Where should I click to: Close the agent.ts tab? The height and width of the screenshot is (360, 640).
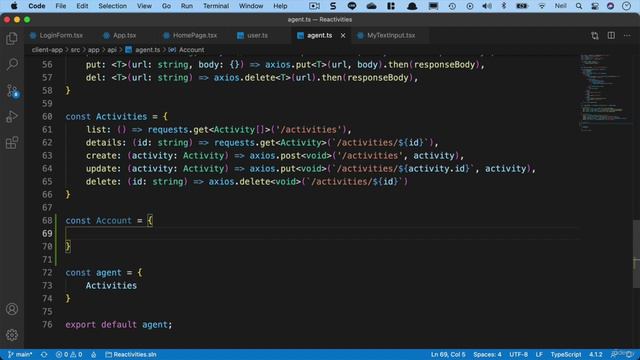coord(343,36)
